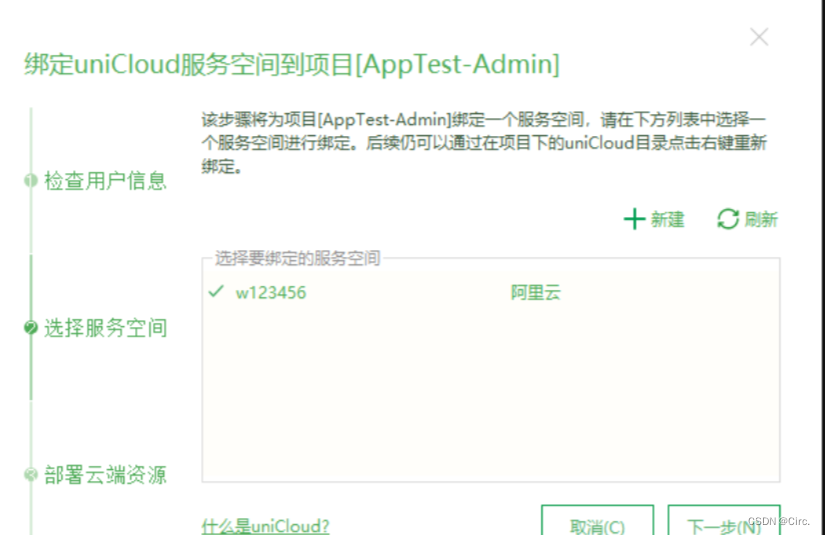Image resolution: width=825 pixels, height=535 pixels.
Task: Click the 阿里云 provider text
Action: (x=536, y=292)
